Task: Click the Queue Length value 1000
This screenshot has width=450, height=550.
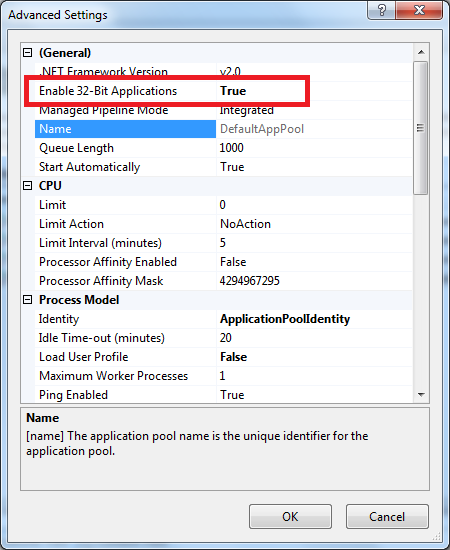Action: pyautogui.click(x=231, y=148)
